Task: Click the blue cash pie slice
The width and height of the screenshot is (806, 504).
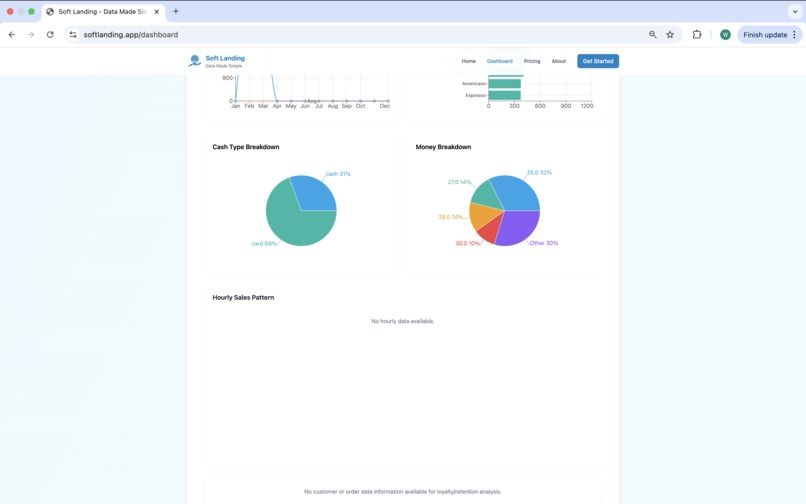Action: pos(316,193)
